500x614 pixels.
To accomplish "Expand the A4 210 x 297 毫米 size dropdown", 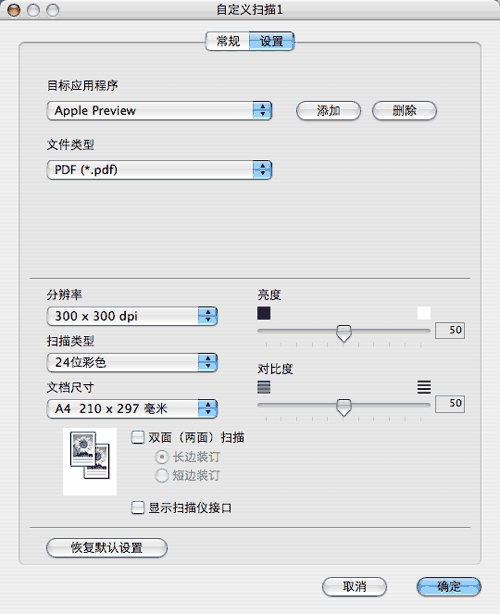I will 132,409.
